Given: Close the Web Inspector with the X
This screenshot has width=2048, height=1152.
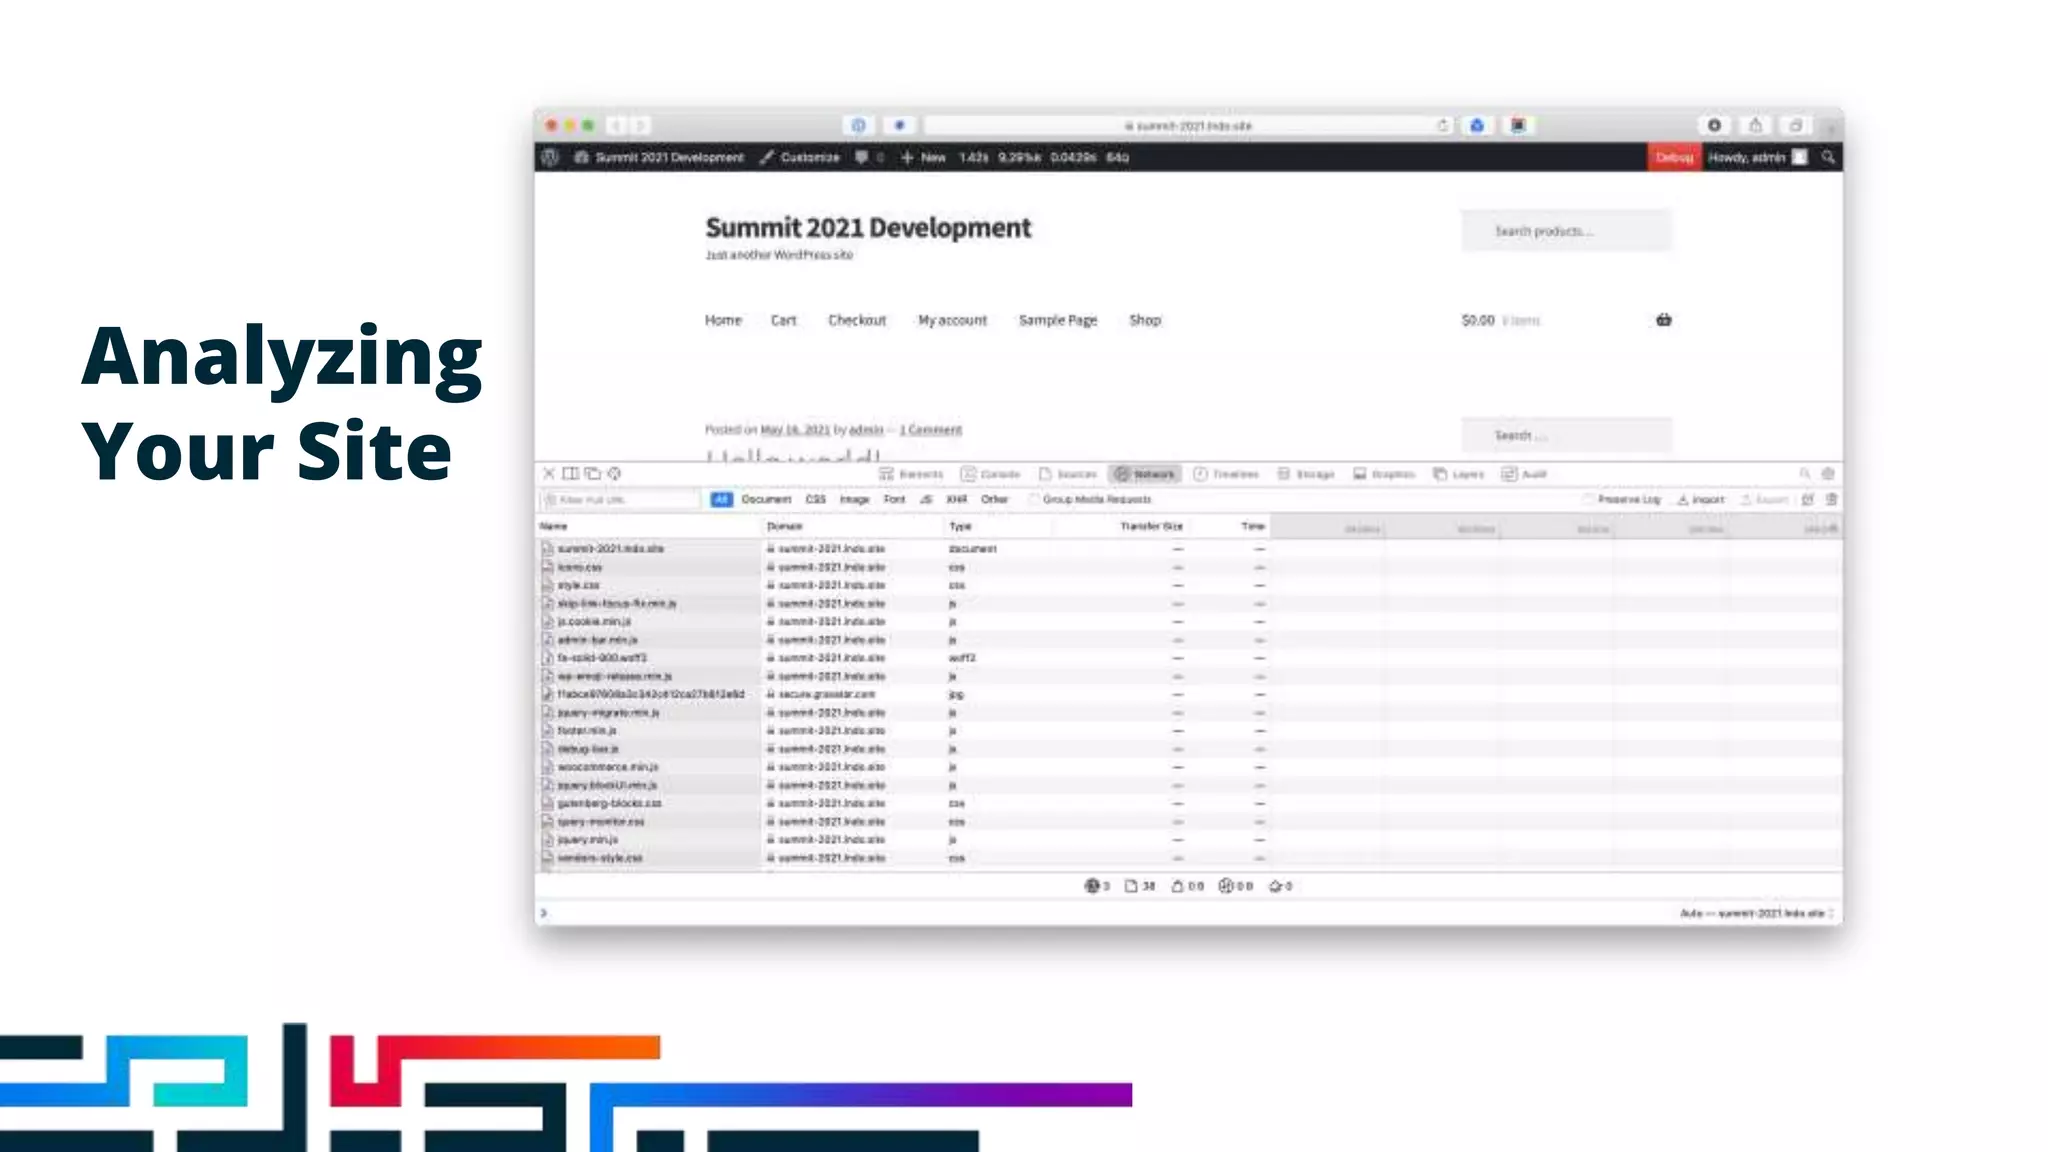Looking at the screenshot, I should pyautogui.click(x=549, y=473).
